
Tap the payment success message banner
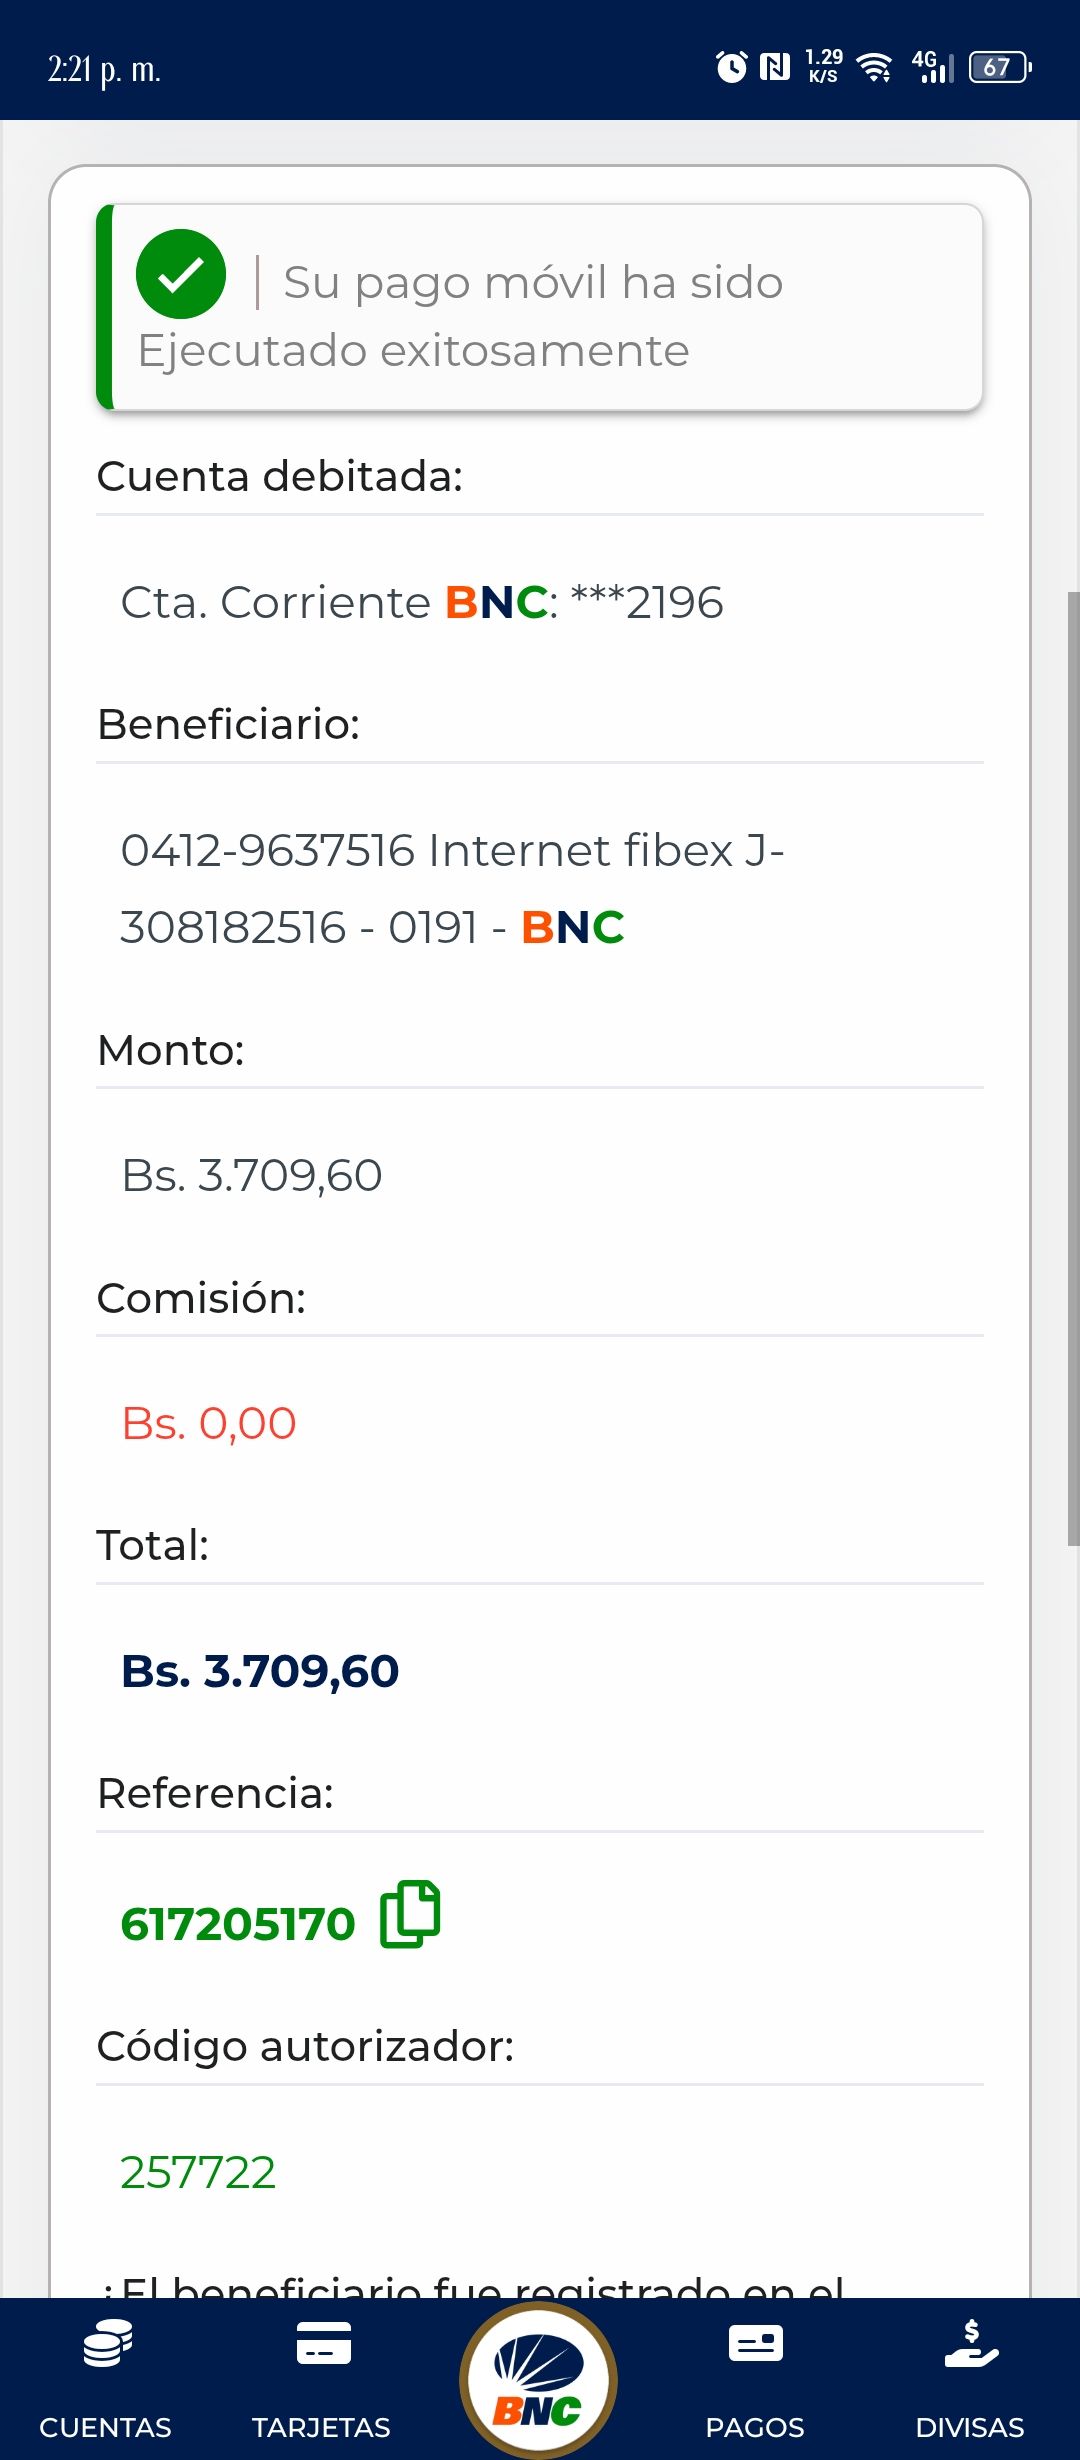[540, 308]
